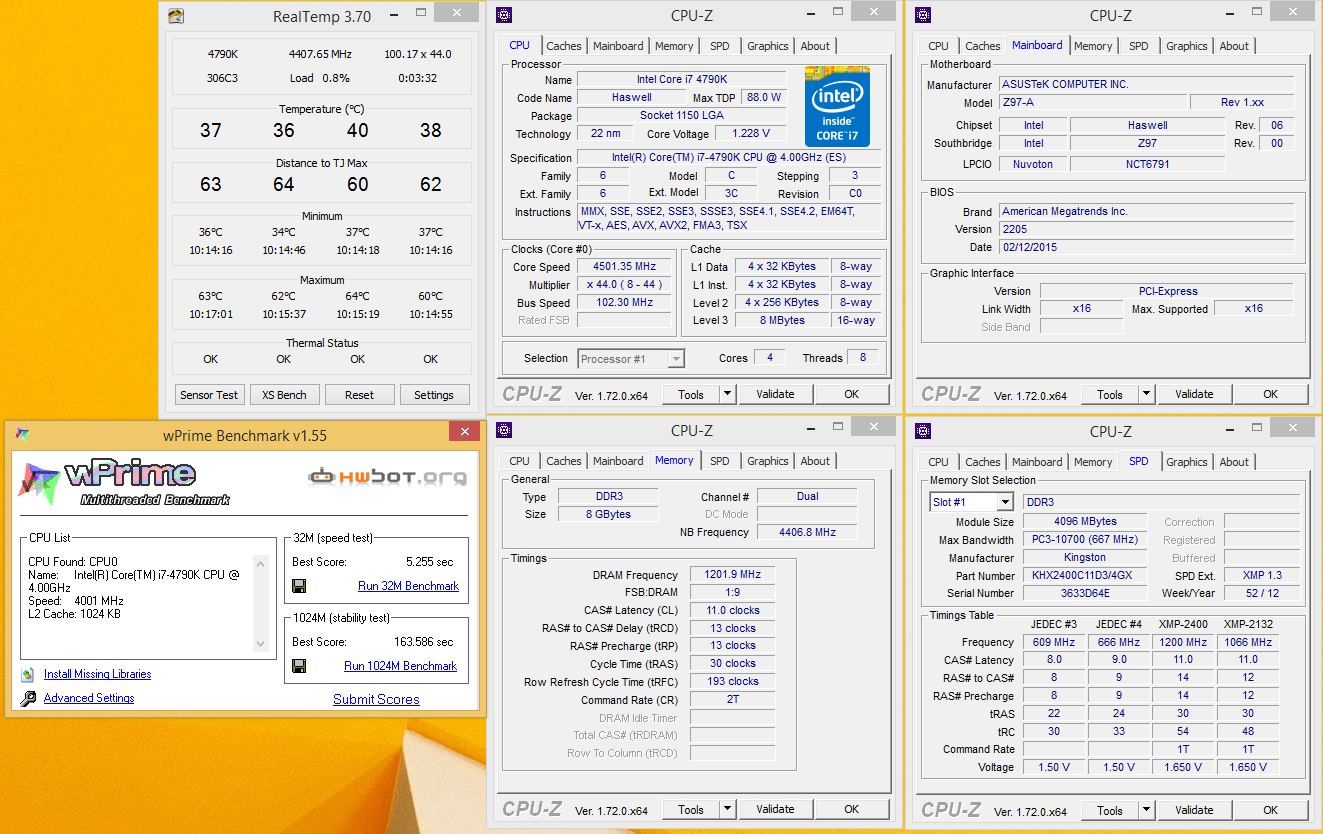
Task: Click the HWBOT.org logo in wPrime
Action: 387,477
